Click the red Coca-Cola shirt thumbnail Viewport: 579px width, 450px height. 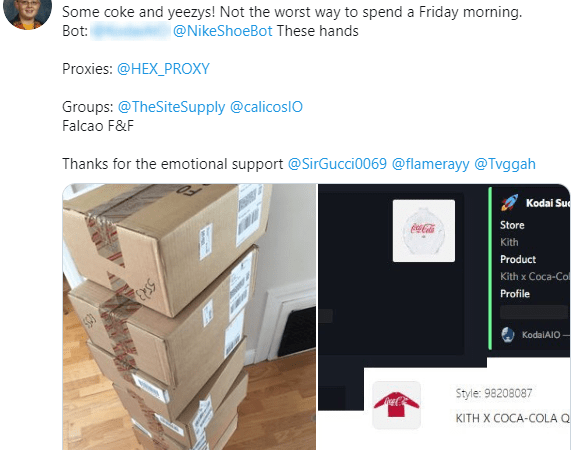(396, 405)
